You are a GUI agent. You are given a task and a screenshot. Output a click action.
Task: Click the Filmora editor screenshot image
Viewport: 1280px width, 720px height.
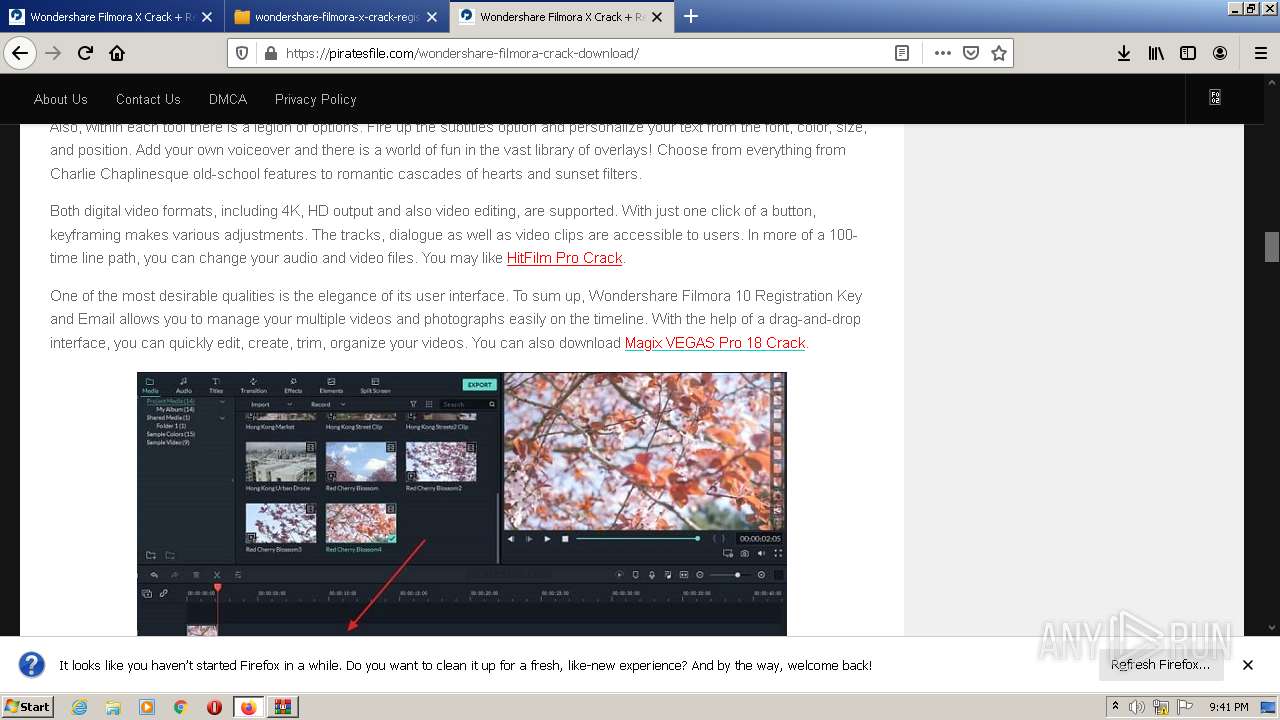point(462,504)
